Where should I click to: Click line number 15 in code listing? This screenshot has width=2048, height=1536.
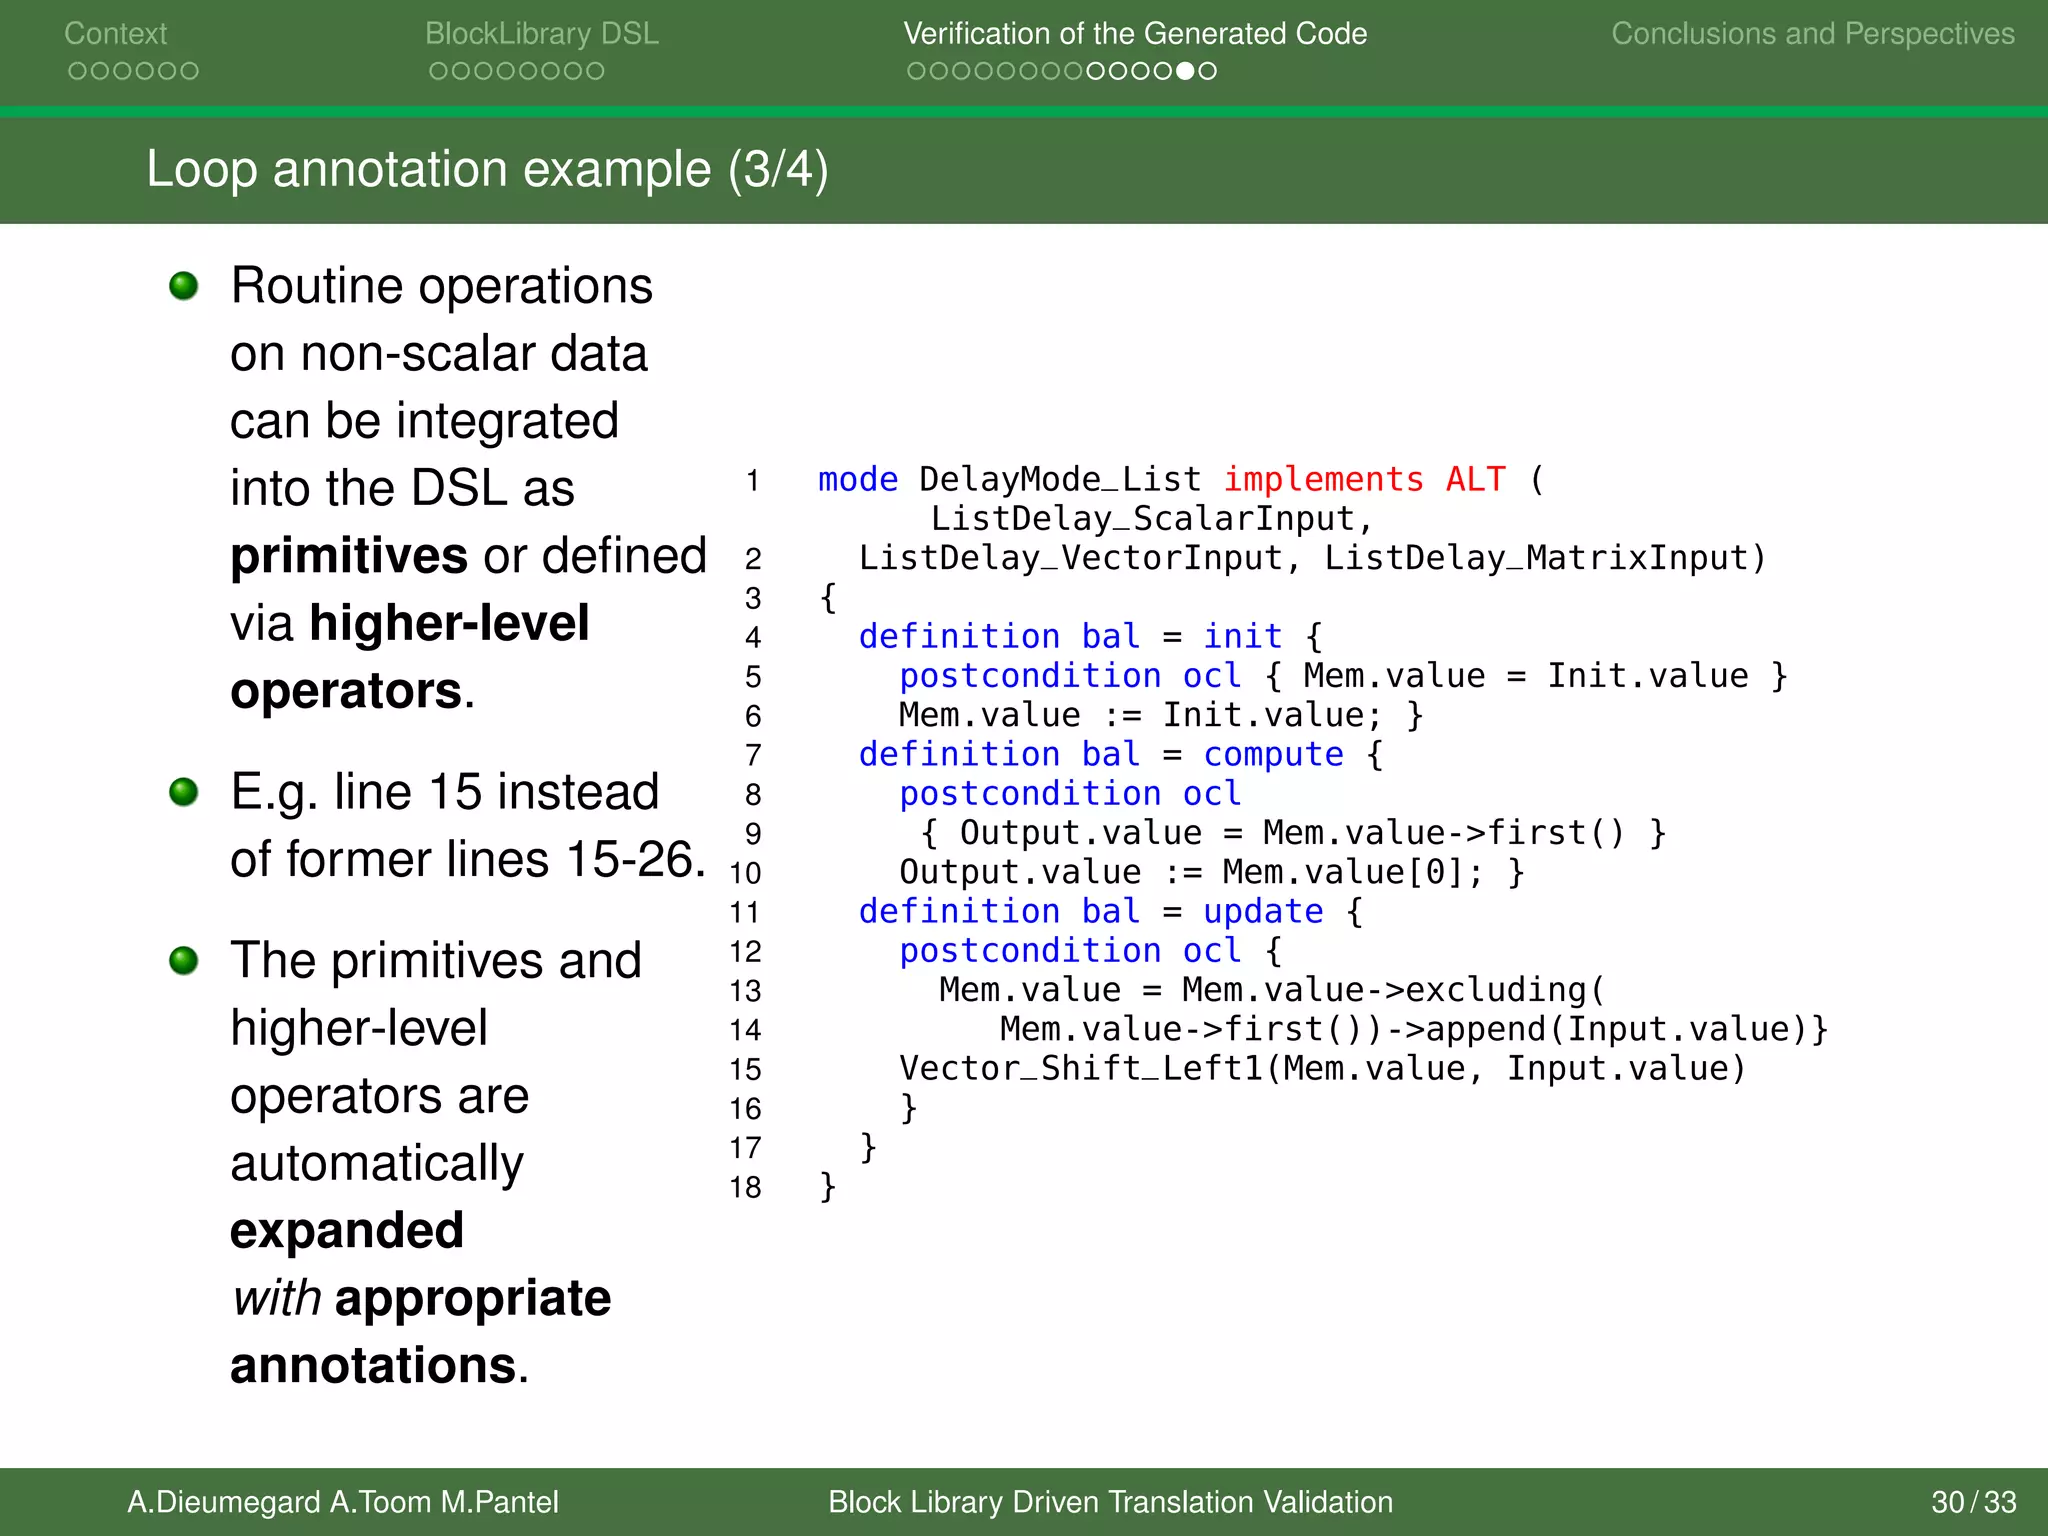745,1070
